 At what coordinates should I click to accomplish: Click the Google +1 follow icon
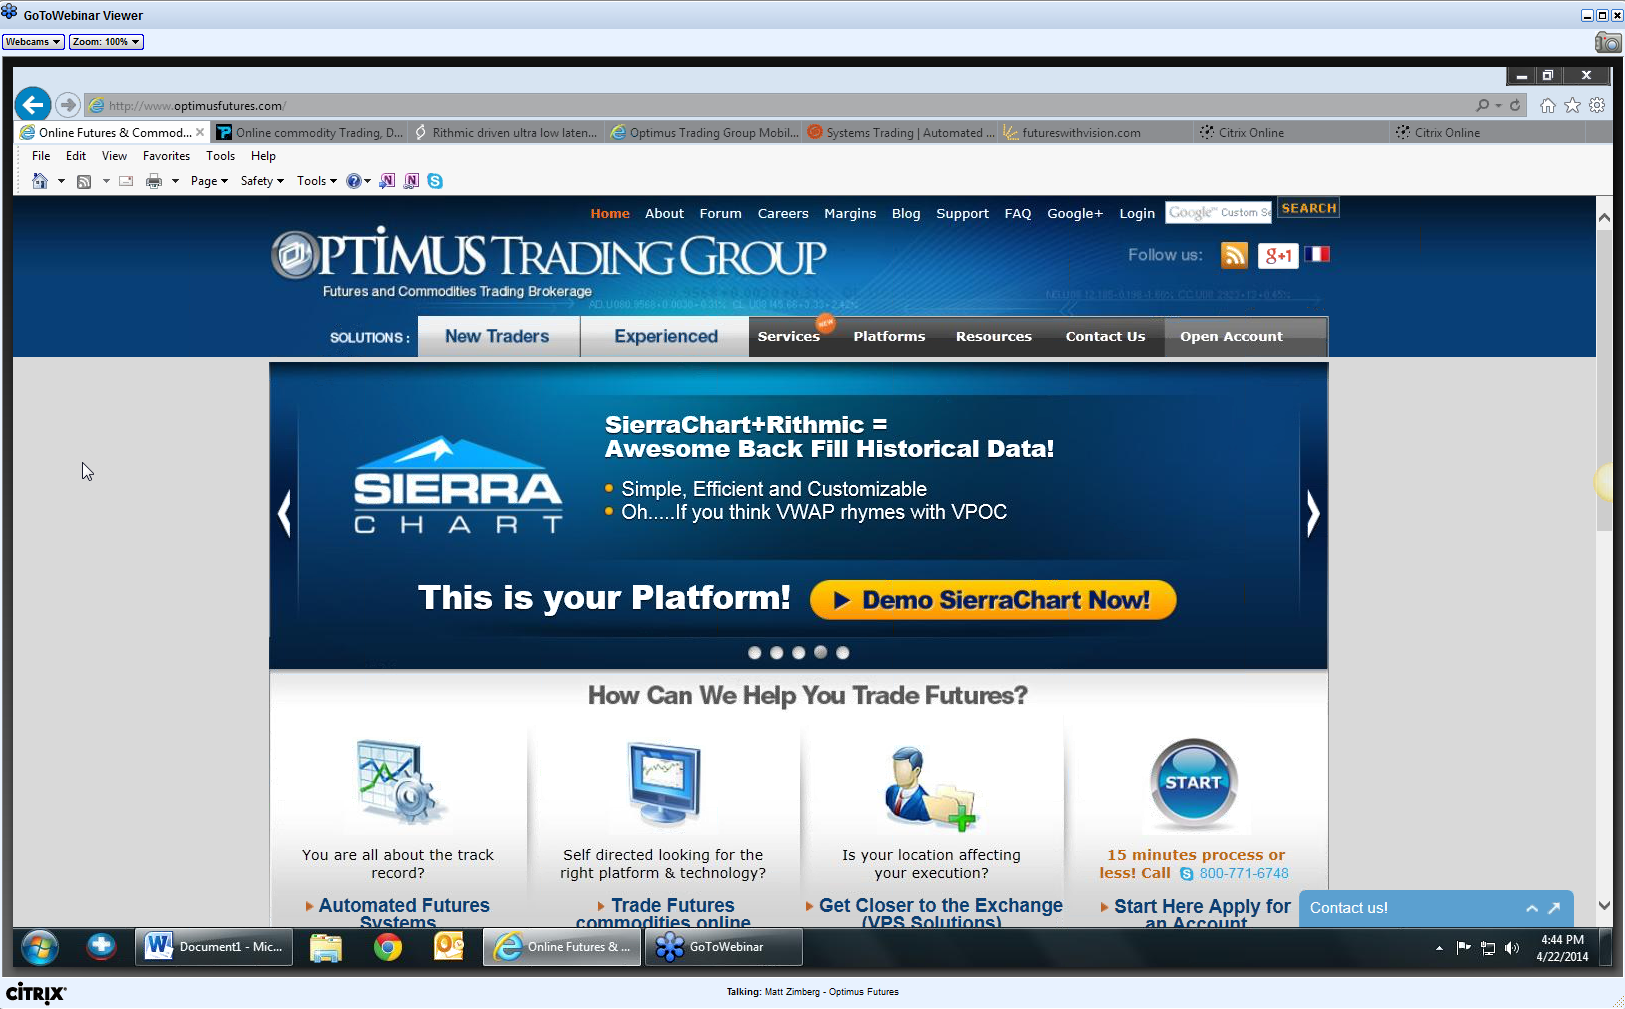pyautogui.click(x=1278, y=255)
